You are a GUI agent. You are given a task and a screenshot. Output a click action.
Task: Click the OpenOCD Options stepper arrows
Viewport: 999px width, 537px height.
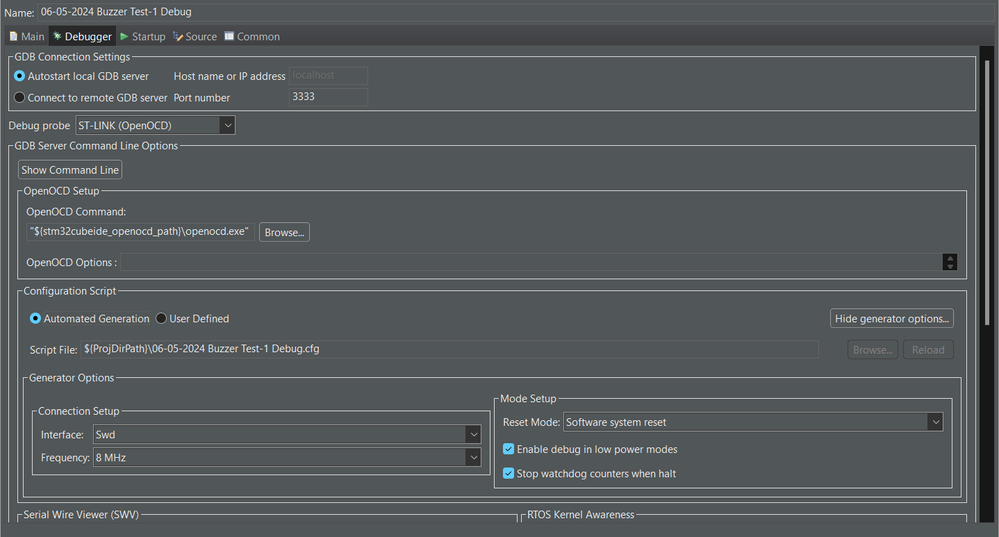(950, 262)
